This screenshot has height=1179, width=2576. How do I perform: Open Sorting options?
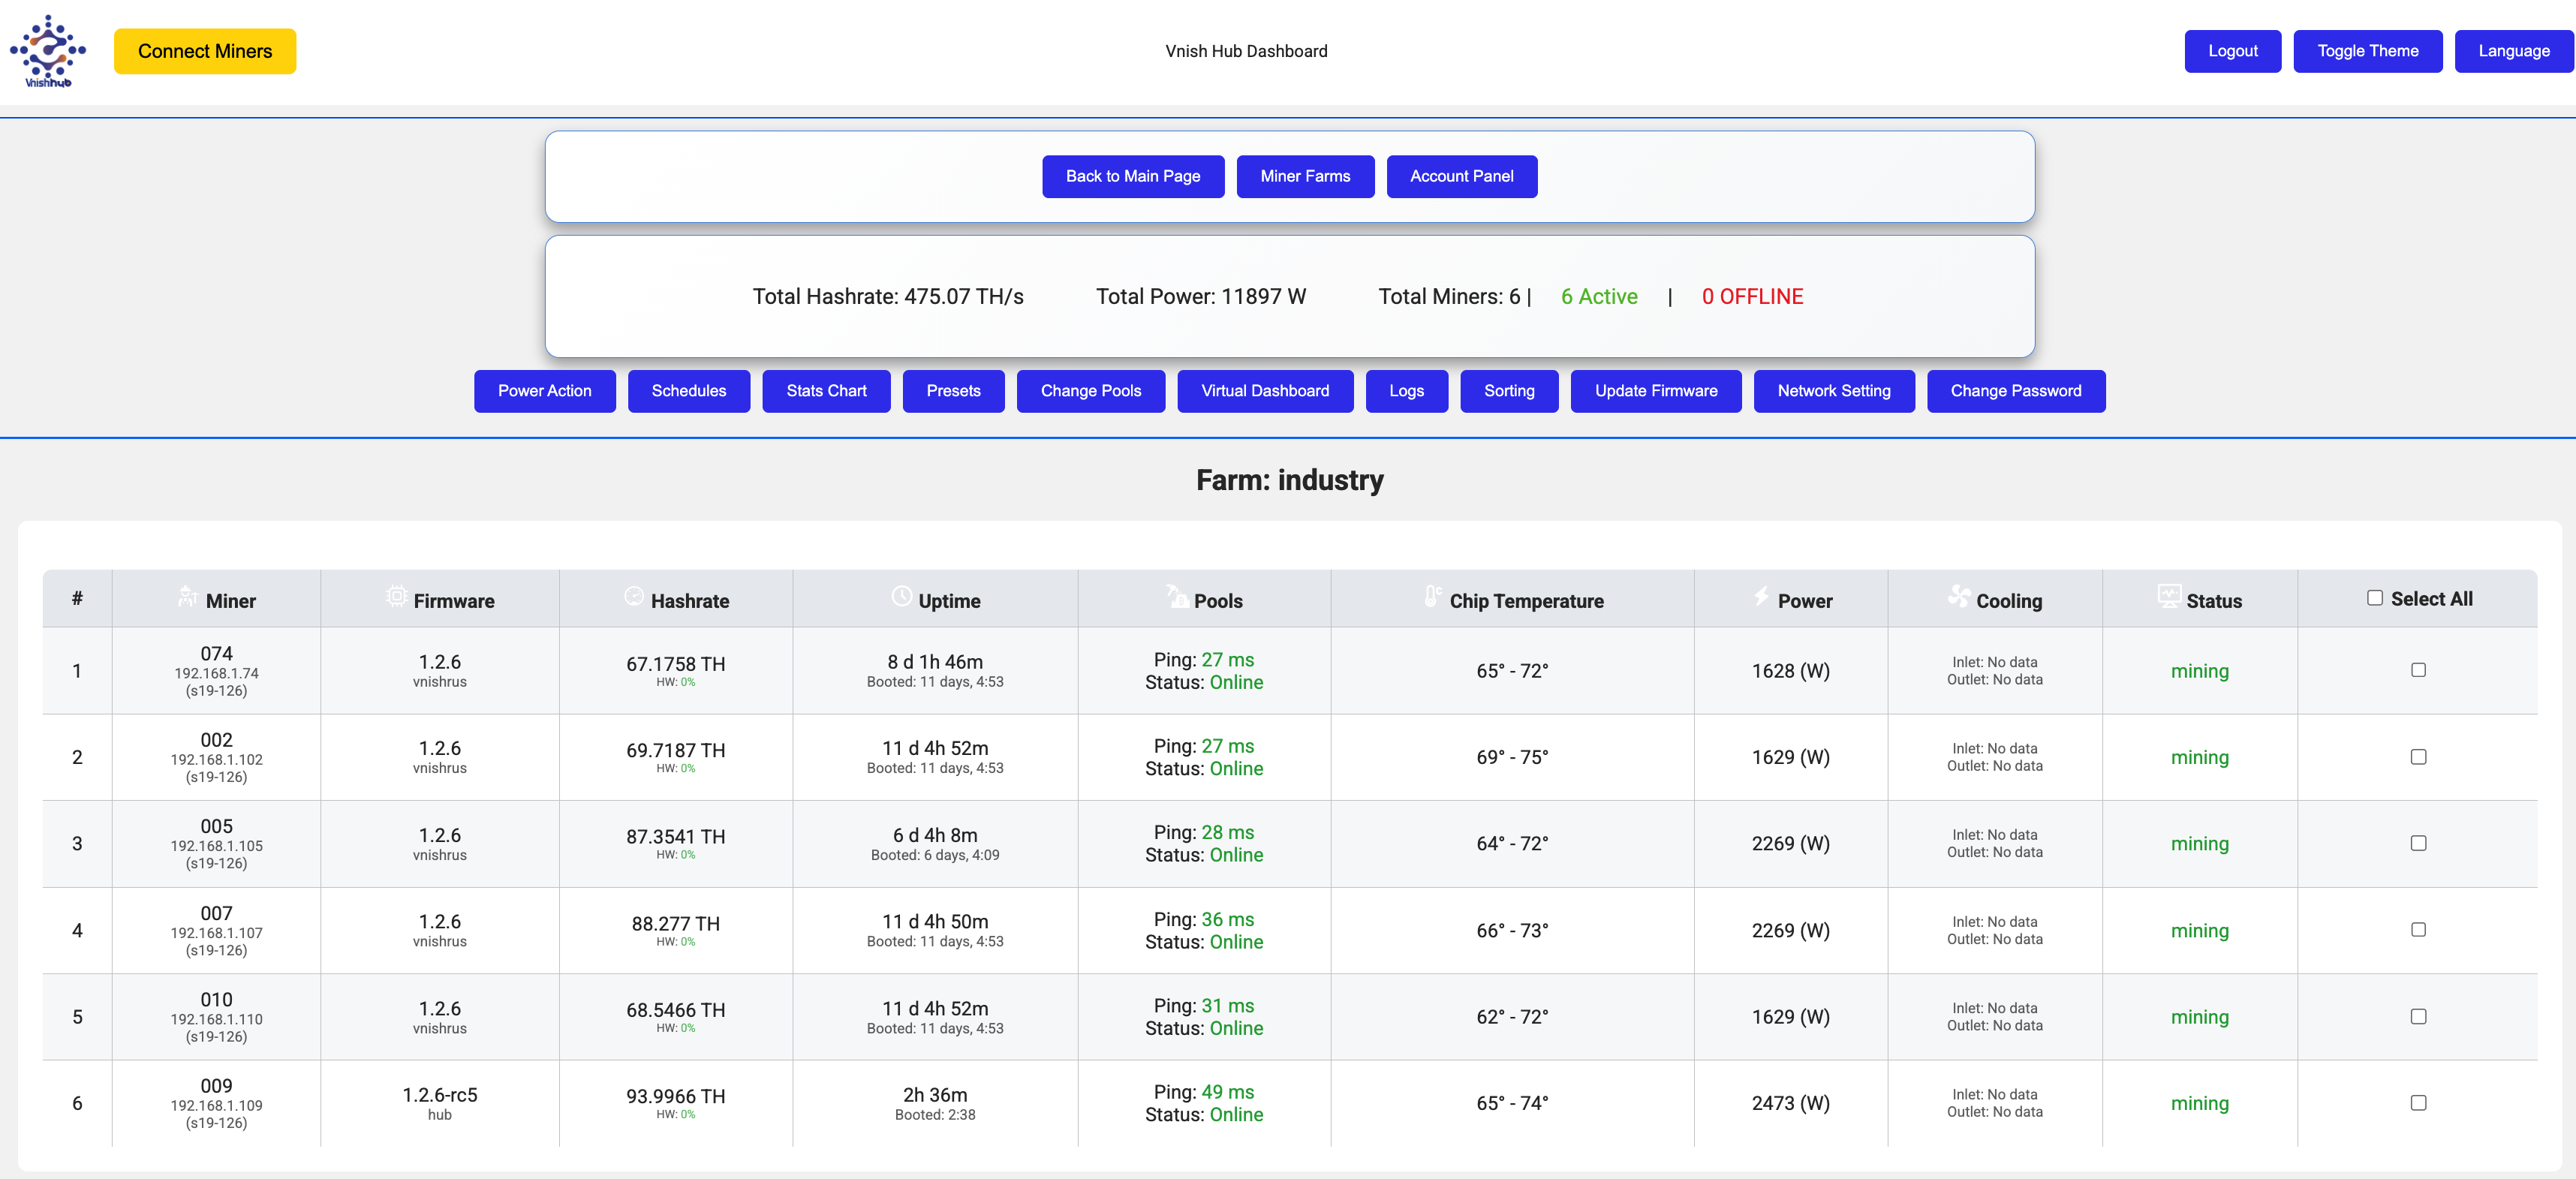(1509, 391)
